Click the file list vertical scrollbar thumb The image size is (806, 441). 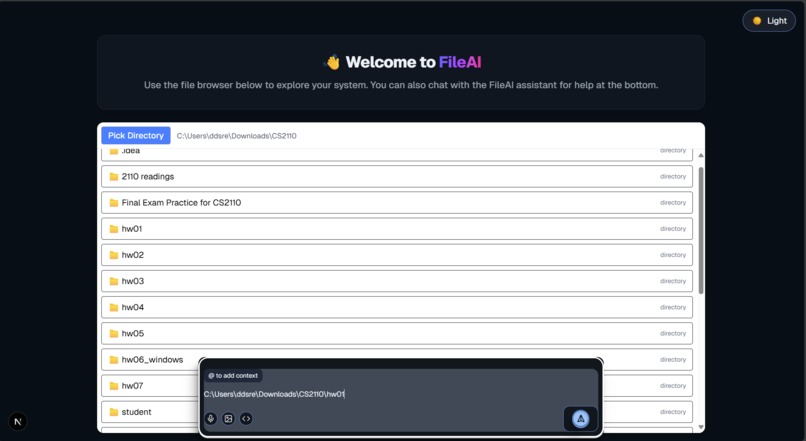click(701, 230)
